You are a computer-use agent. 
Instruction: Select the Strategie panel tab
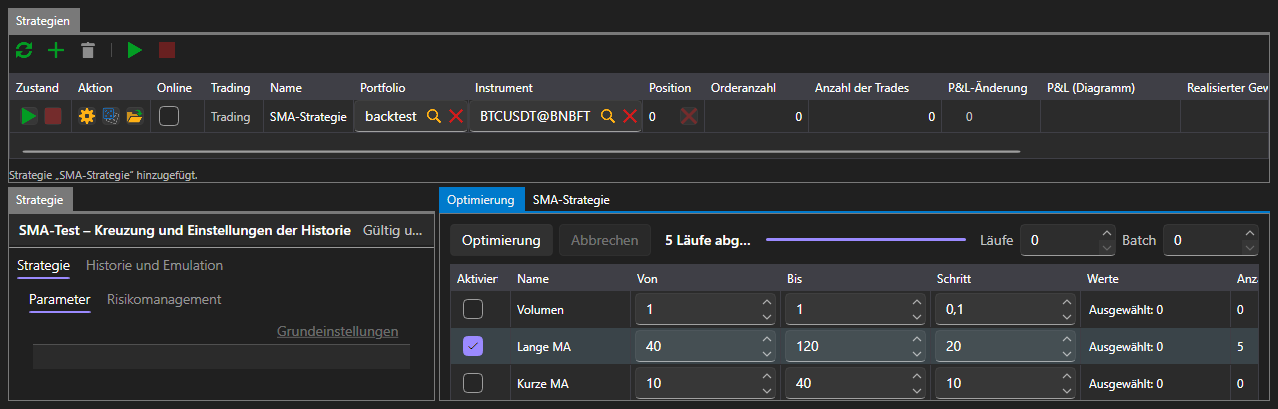(40, 199)
